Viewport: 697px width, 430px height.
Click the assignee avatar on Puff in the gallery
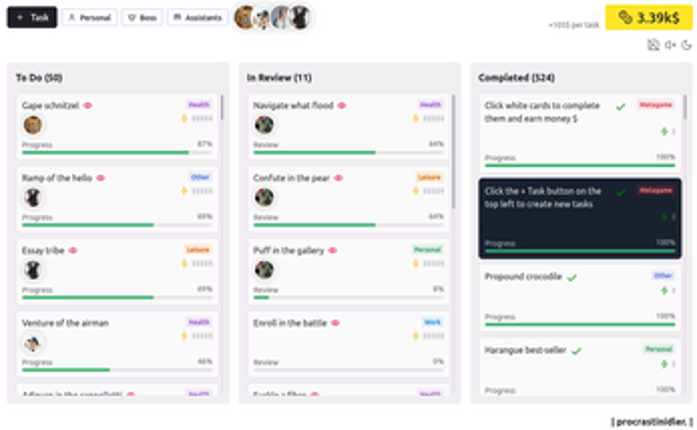coord(264,270)
